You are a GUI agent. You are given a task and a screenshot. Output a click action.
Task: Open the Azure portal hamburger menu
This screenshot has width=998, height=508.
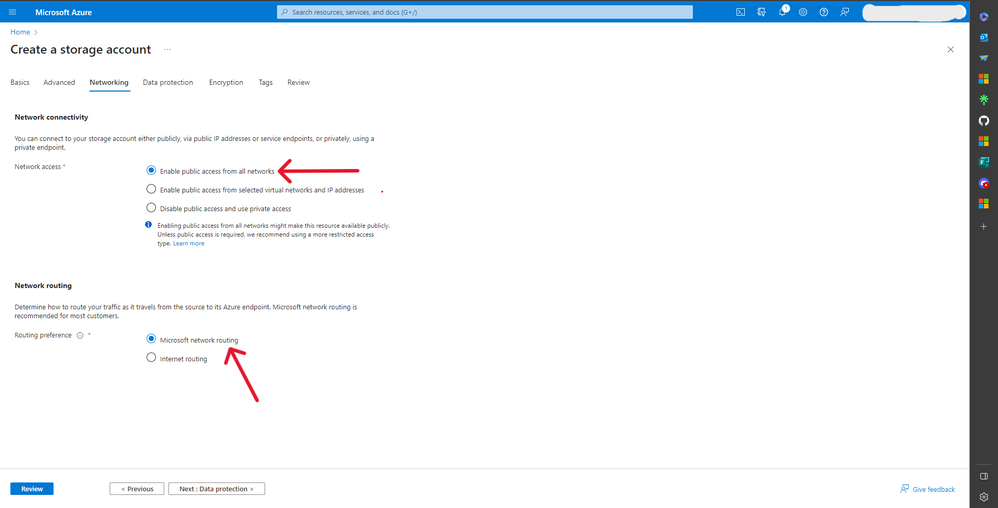click(13, 12)
